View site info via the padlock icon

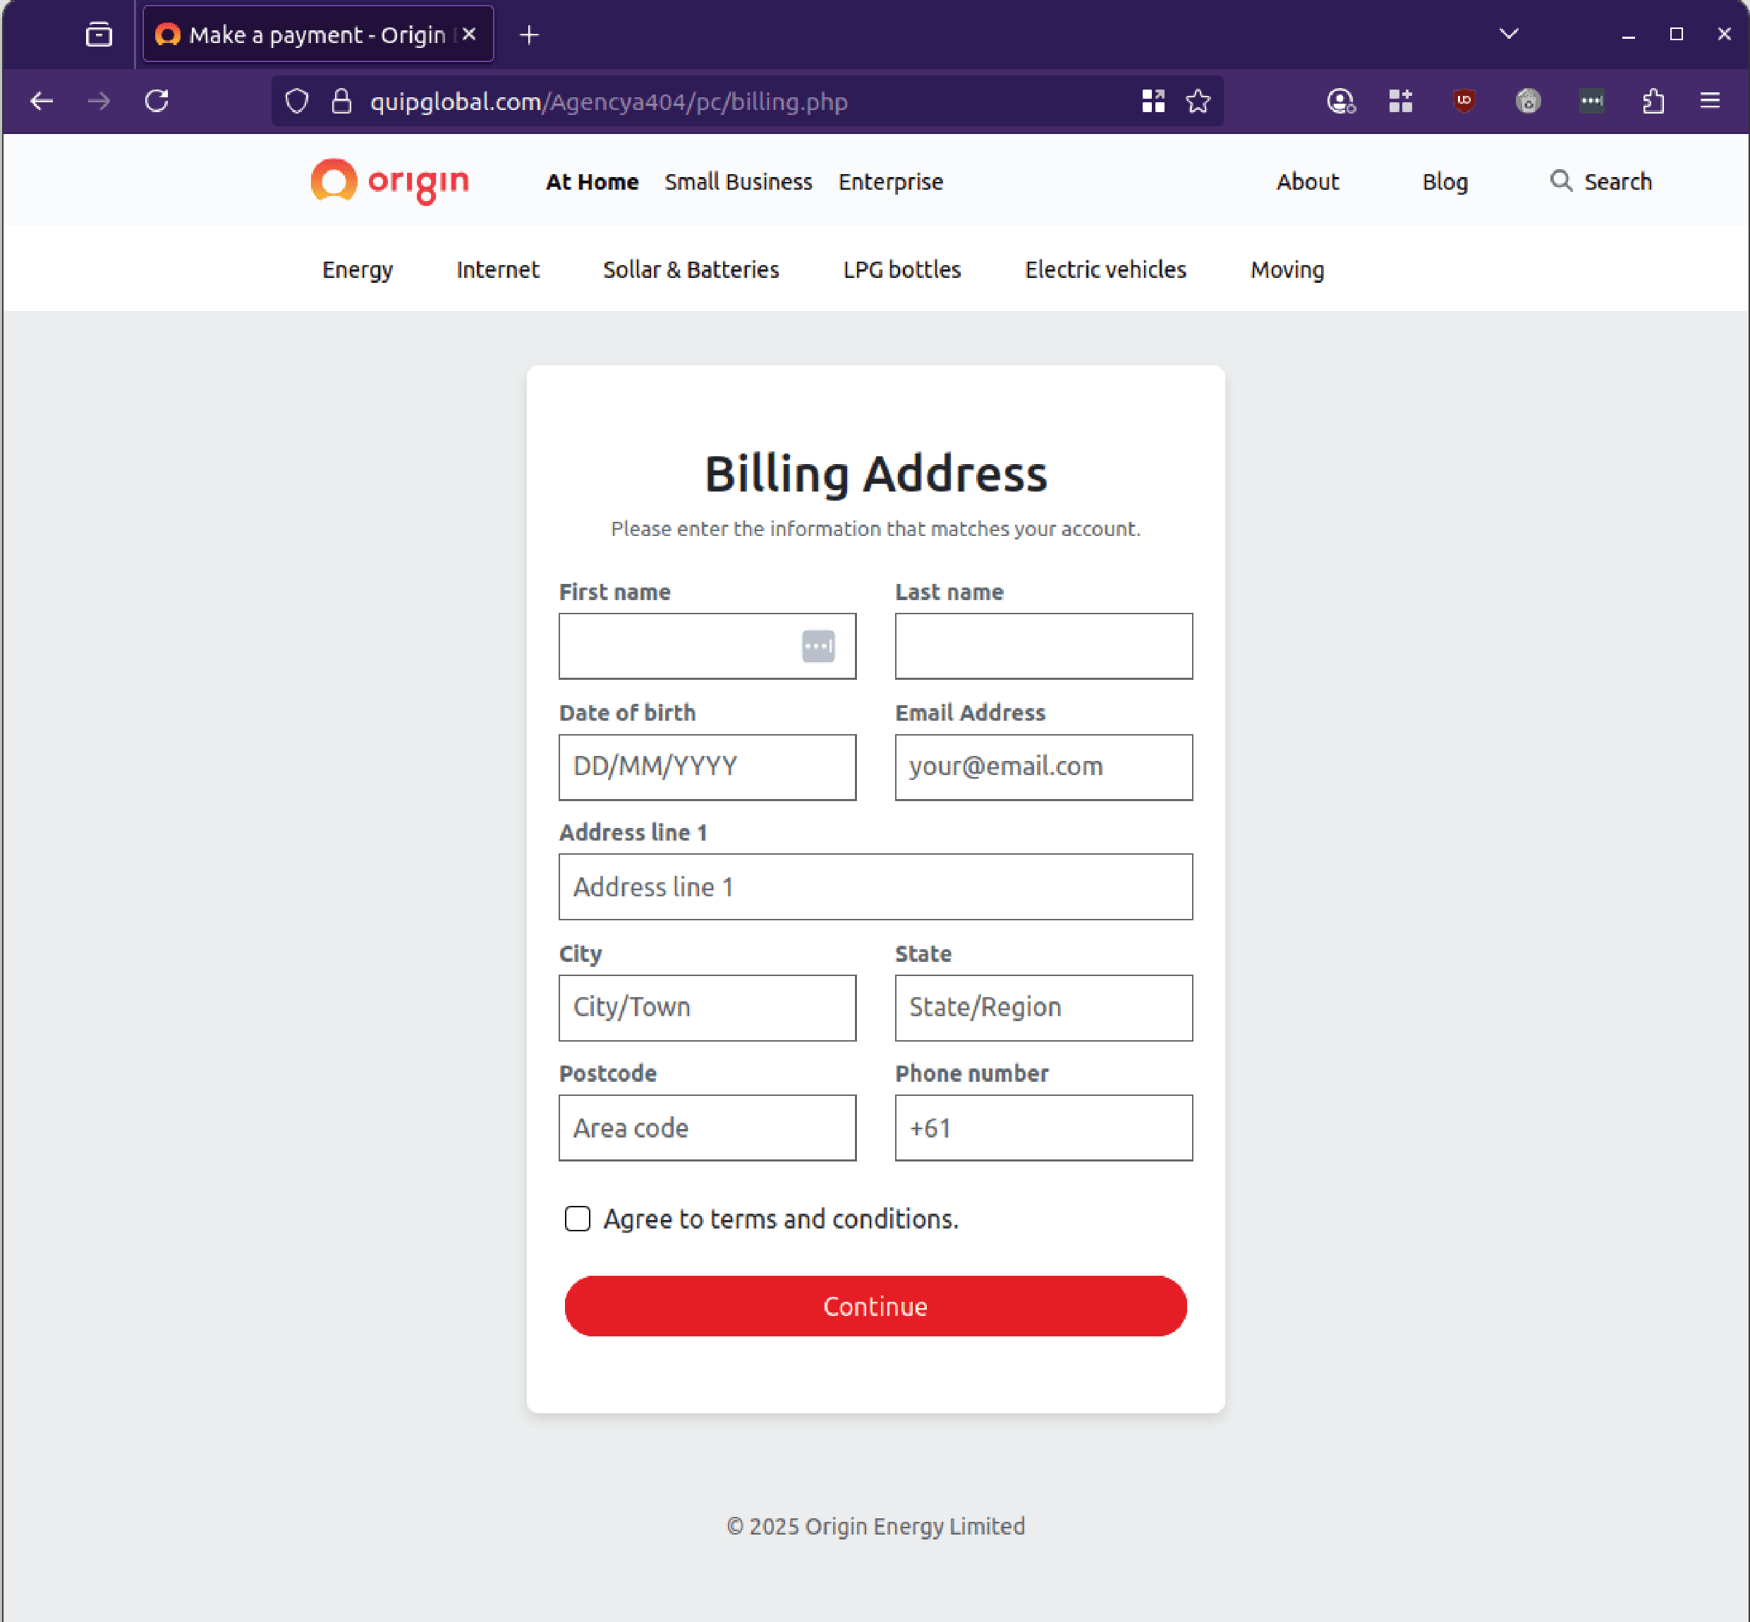(340, 101)
